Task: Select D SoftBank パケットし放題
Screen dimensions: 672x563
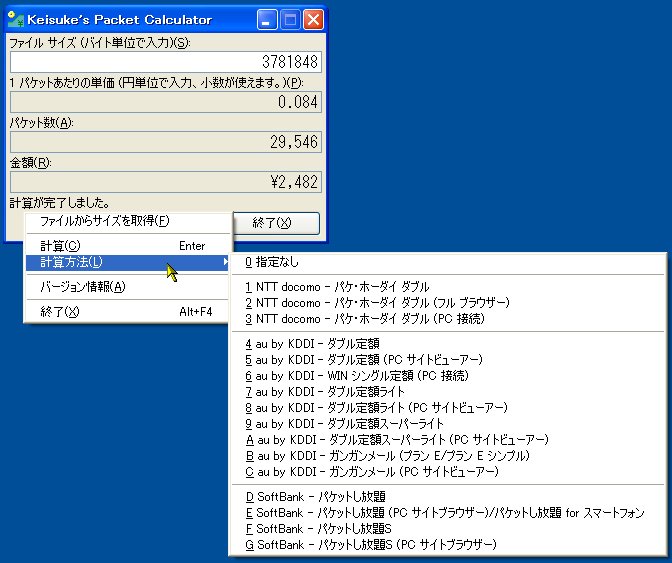Action: (448, 497)
